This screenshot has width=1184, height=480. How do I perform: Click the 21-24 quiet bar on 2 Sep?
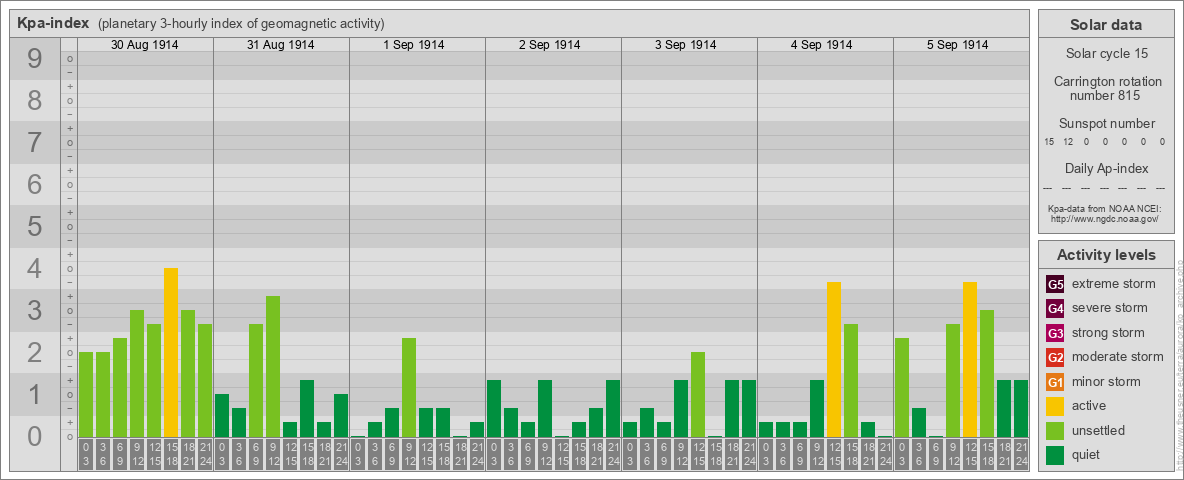tap(613, 408)
